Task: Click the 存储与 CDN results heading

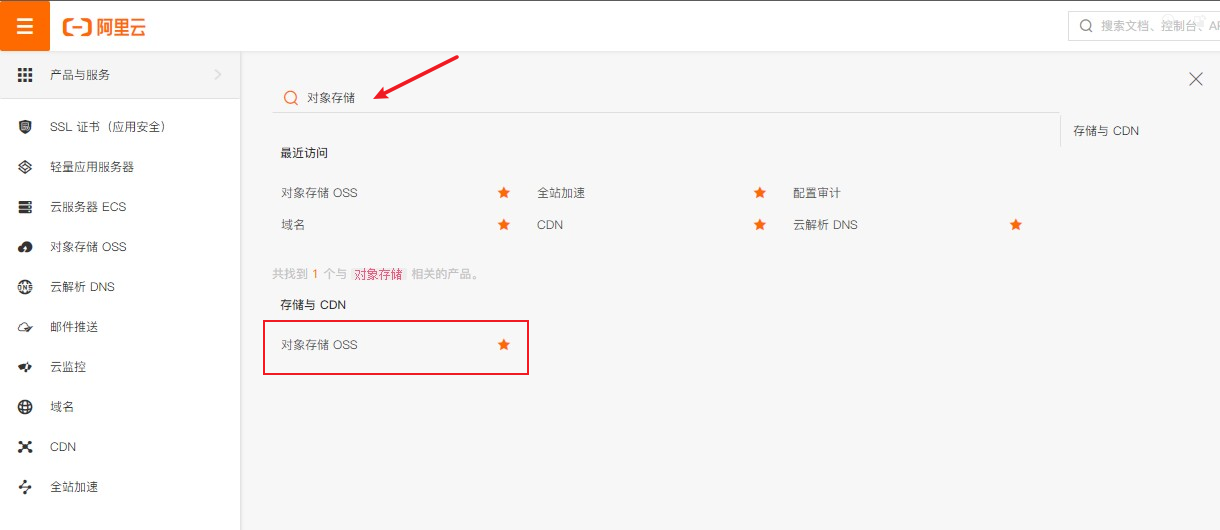Action: tap(313, 304)
